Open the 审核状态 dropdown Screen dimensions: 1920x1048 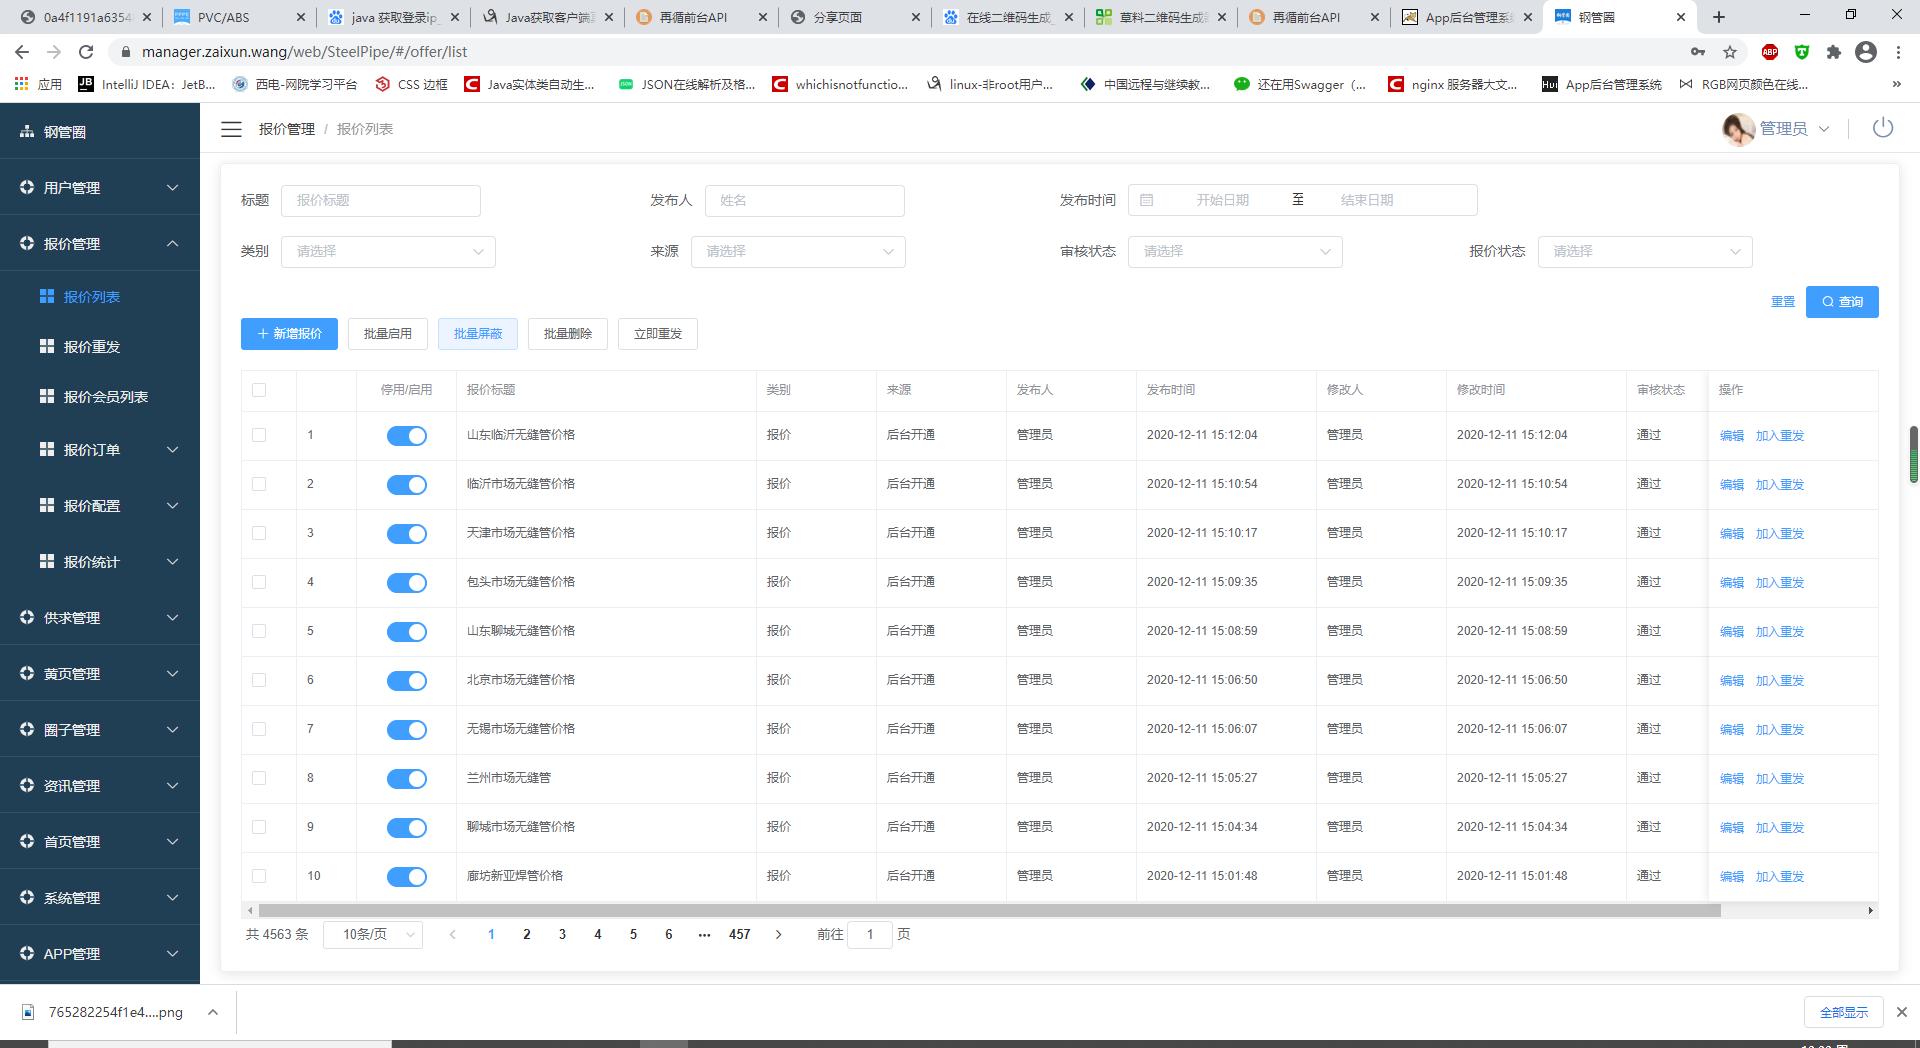(x=1235, y=252)
